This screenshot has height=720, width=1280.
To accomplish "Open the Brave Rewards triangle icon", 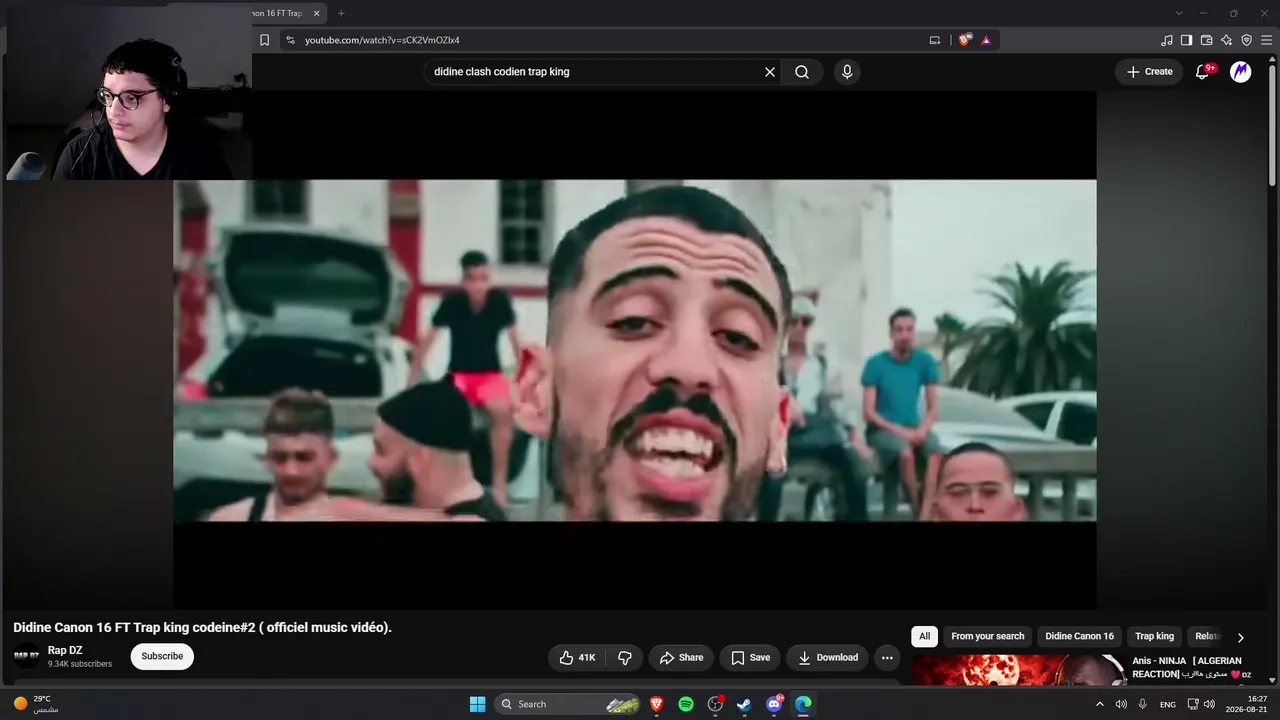I will [986, 40].
